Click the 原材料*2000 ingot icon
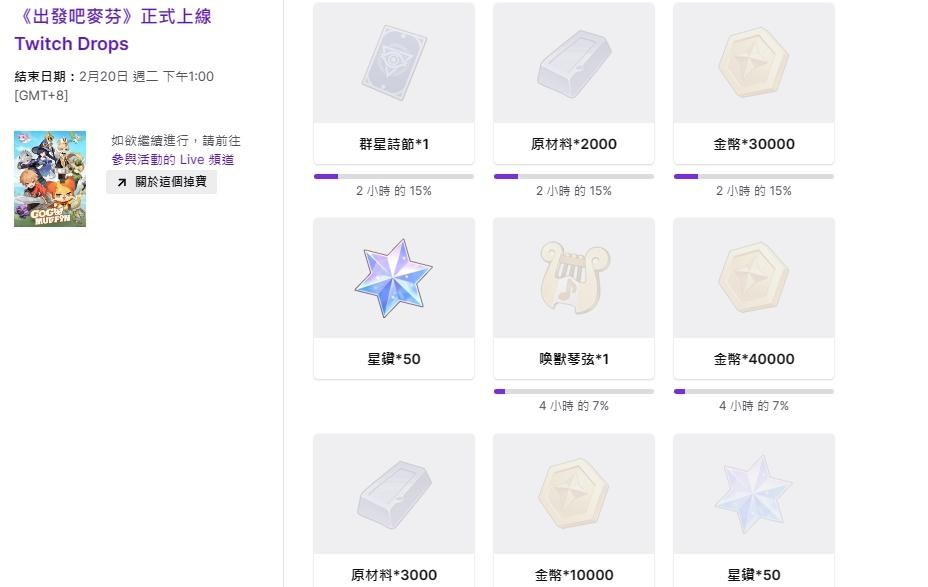This screenshot has height=587, width=928. tap(573, 62)
